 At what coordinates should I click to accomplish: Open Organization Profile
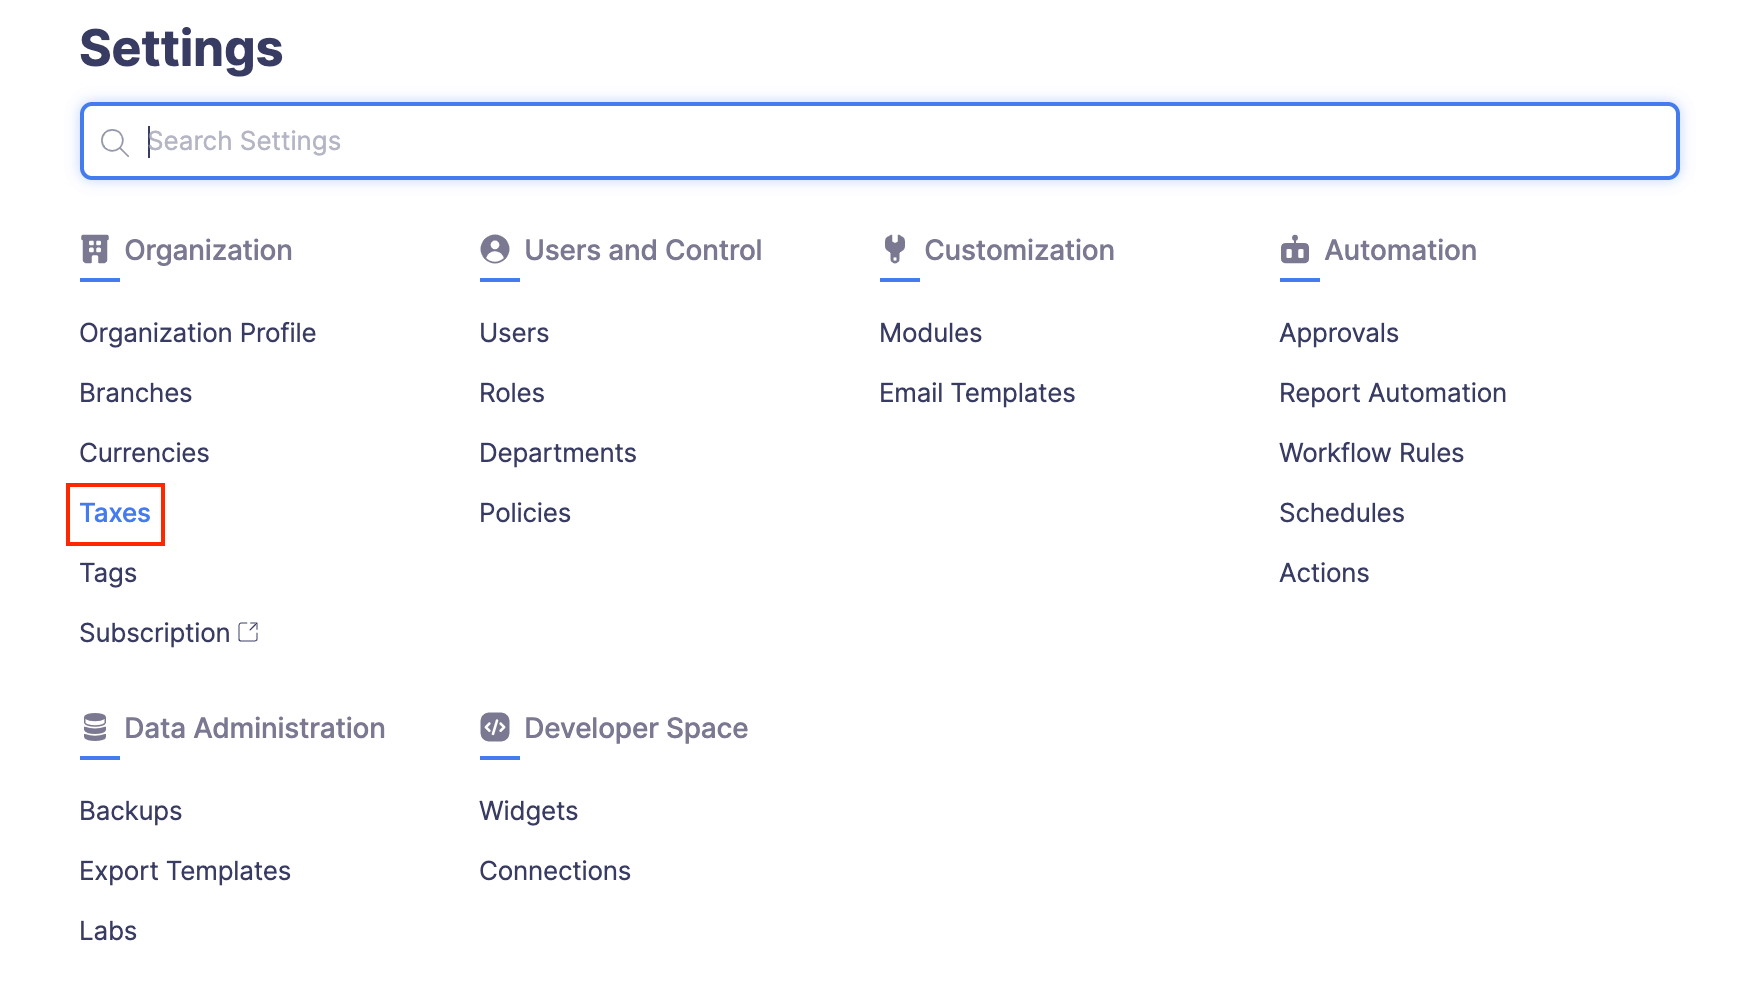[198, 333]
